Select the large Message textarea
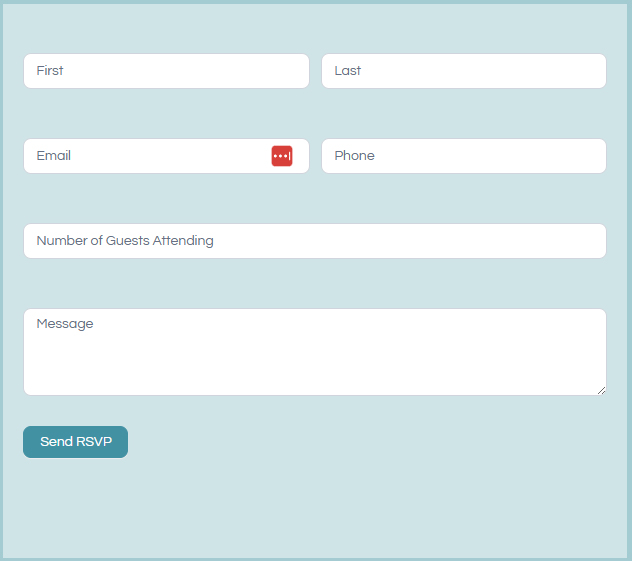The height and width of the screenshot is (561, 632). pyautogui.click(x=314, y=351)
